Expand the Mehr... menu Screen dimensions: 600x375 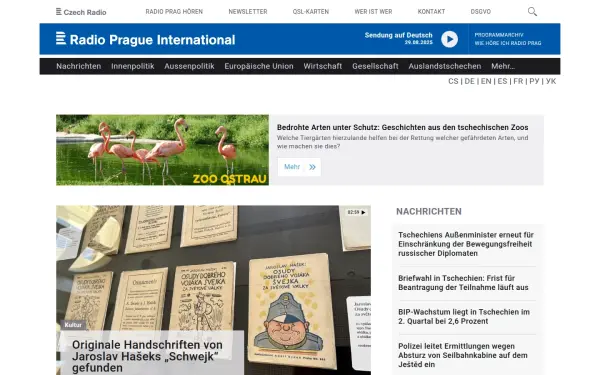pyautogui.click(x=503, y=66)
